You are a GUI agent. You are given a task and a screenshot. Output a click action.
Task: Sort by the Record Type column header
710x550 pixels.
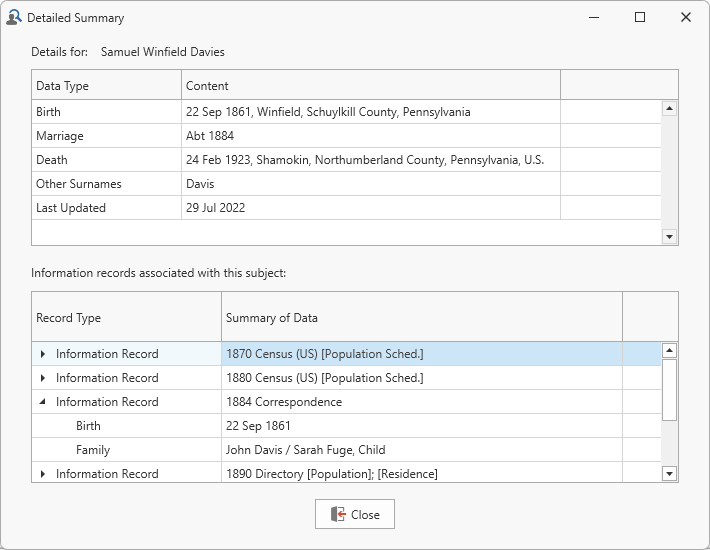pos(126,318)
